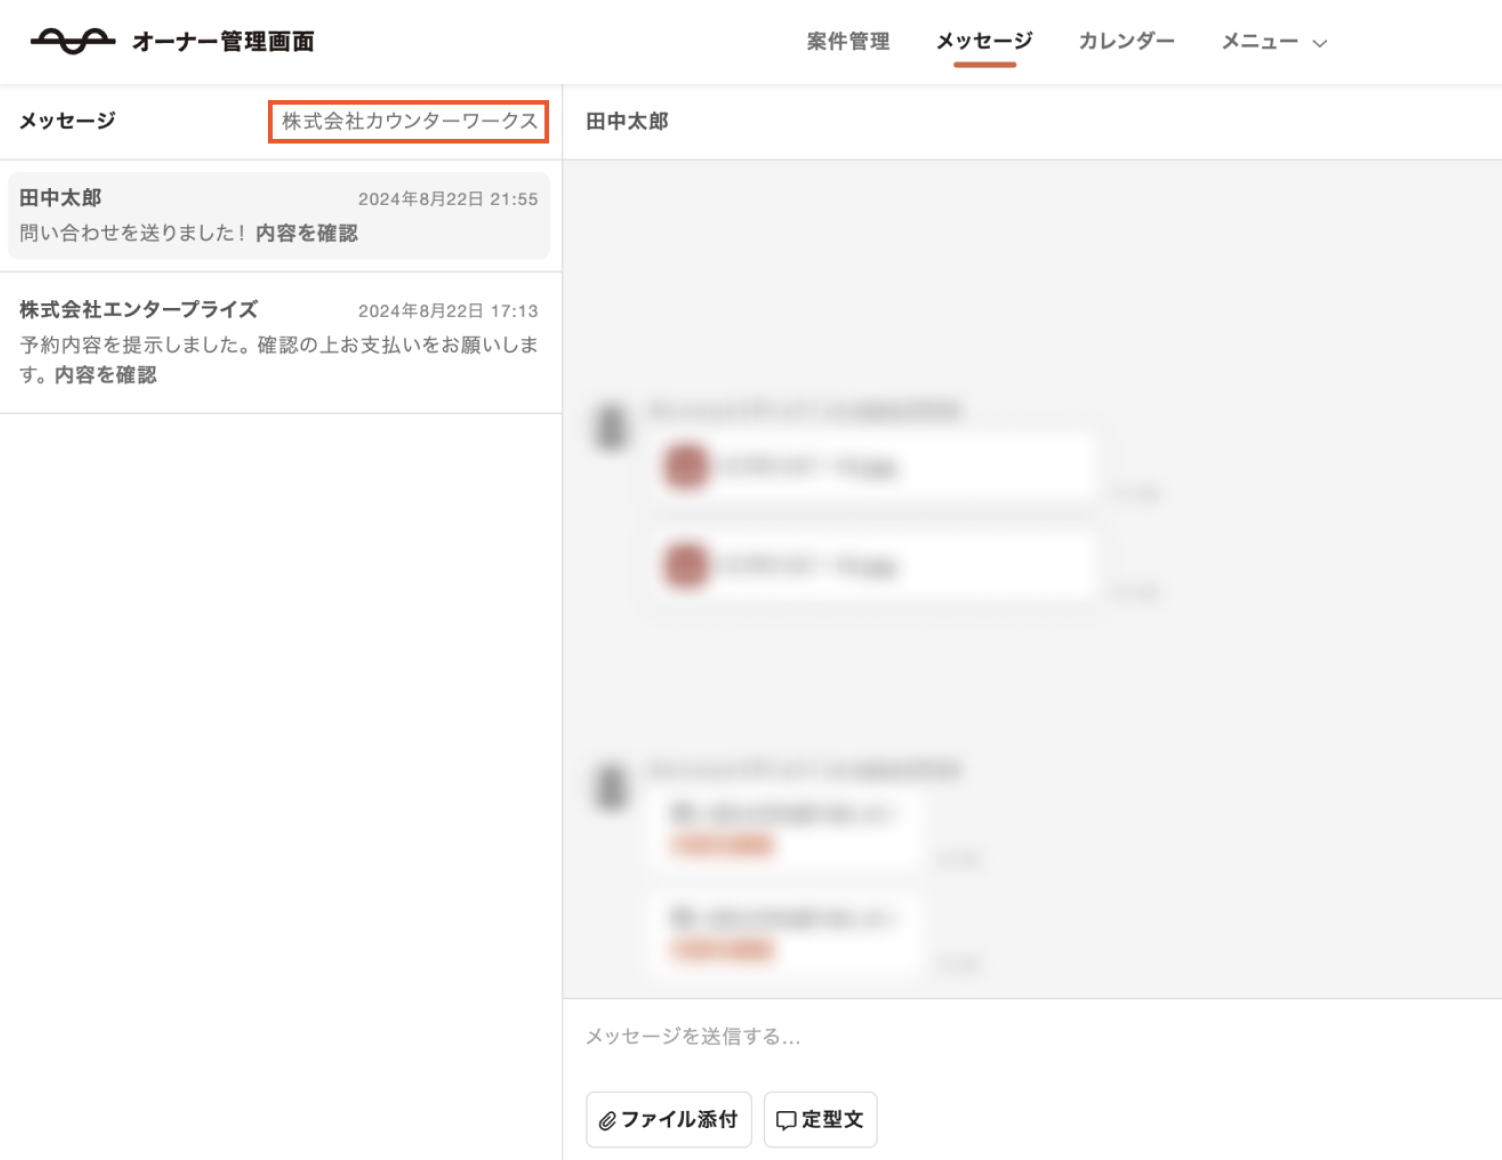
Task: Click the red circle icon in the topmost chat card
Action: pyautogui.click(x=686, y=466)
